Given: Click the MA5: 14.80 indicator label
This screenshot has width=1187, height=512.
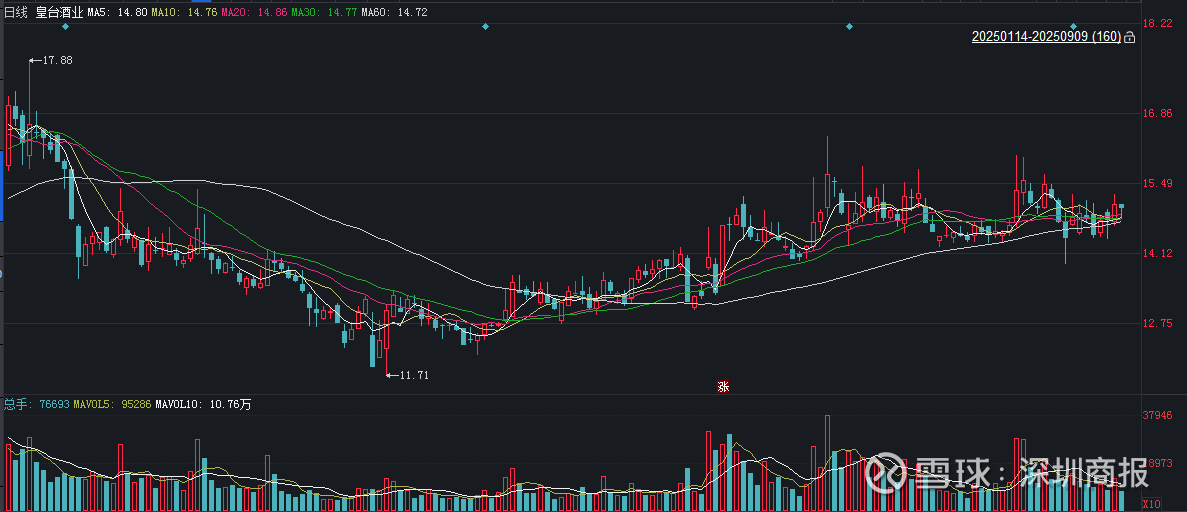Looking at the screenshot, I should [x=117, y=13].
